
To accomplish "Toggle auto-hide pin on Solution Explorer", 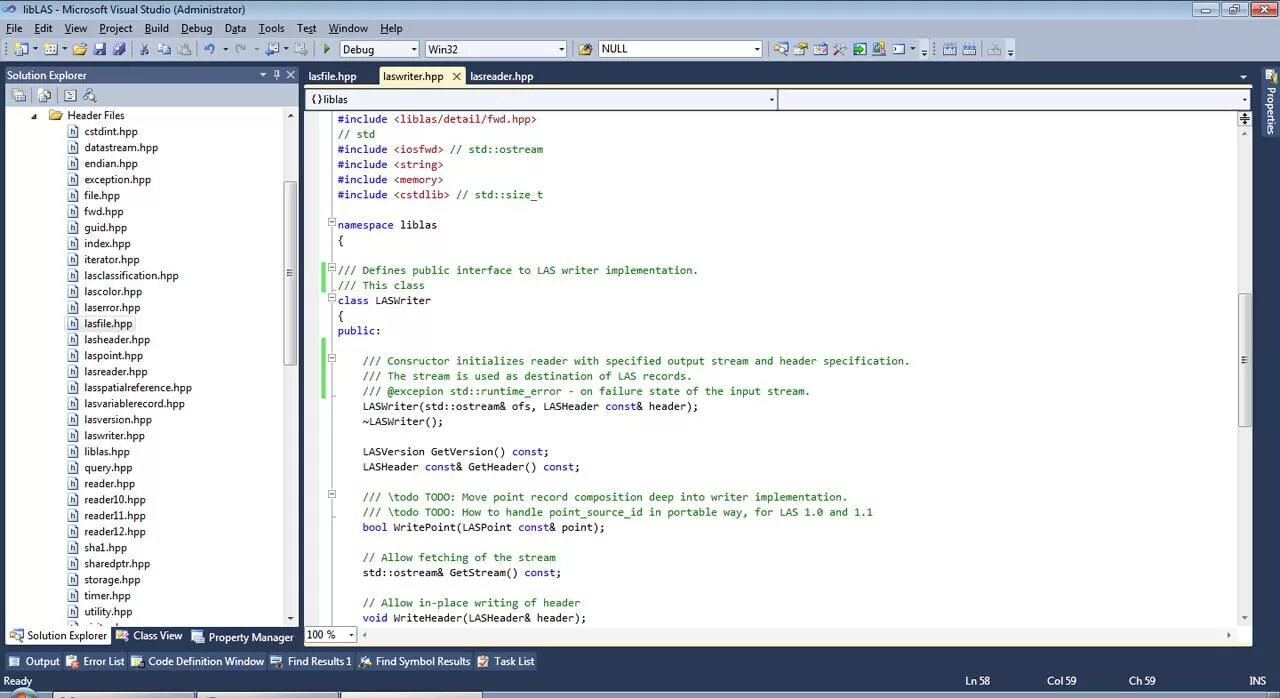I will pyautogui.click(x=277, y=75).
